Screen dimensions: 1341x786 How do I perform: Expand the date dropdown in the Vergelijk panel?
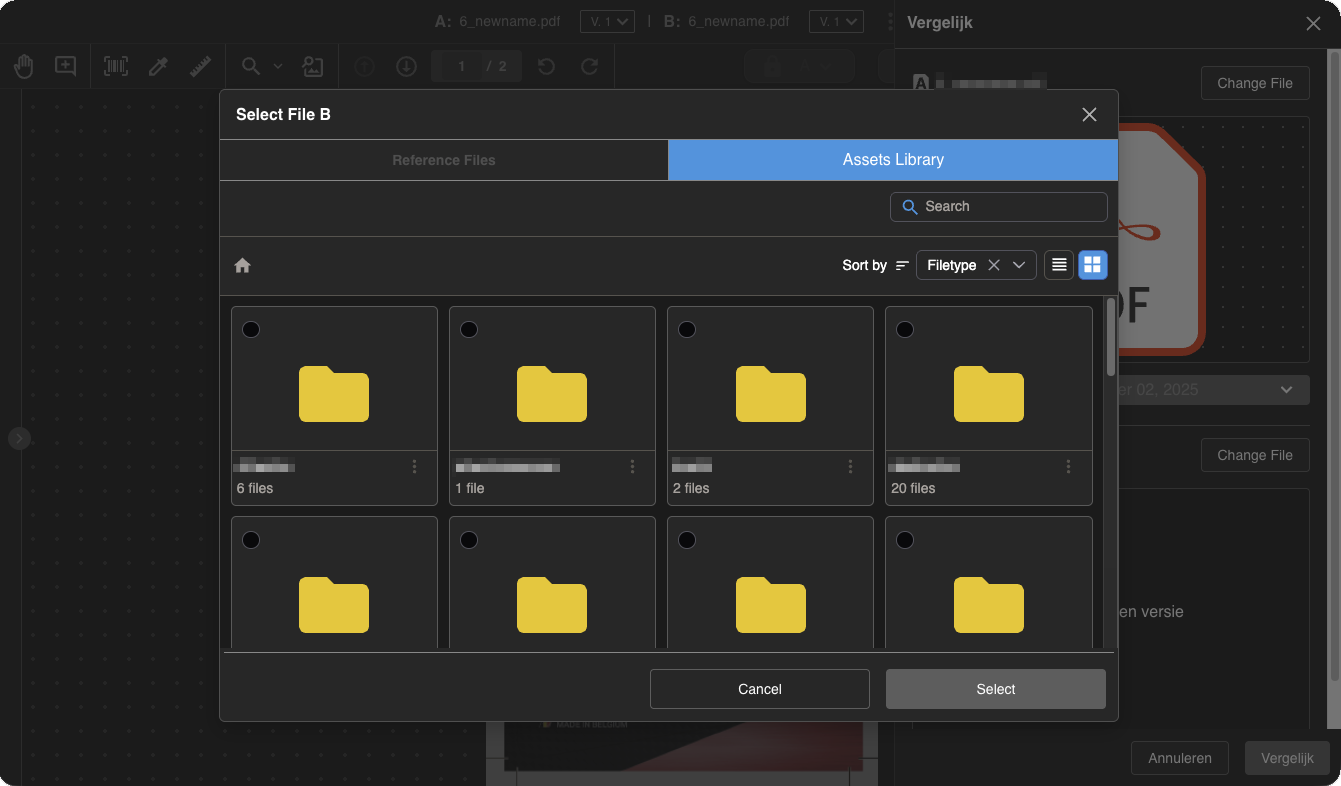coord(1285,390)
